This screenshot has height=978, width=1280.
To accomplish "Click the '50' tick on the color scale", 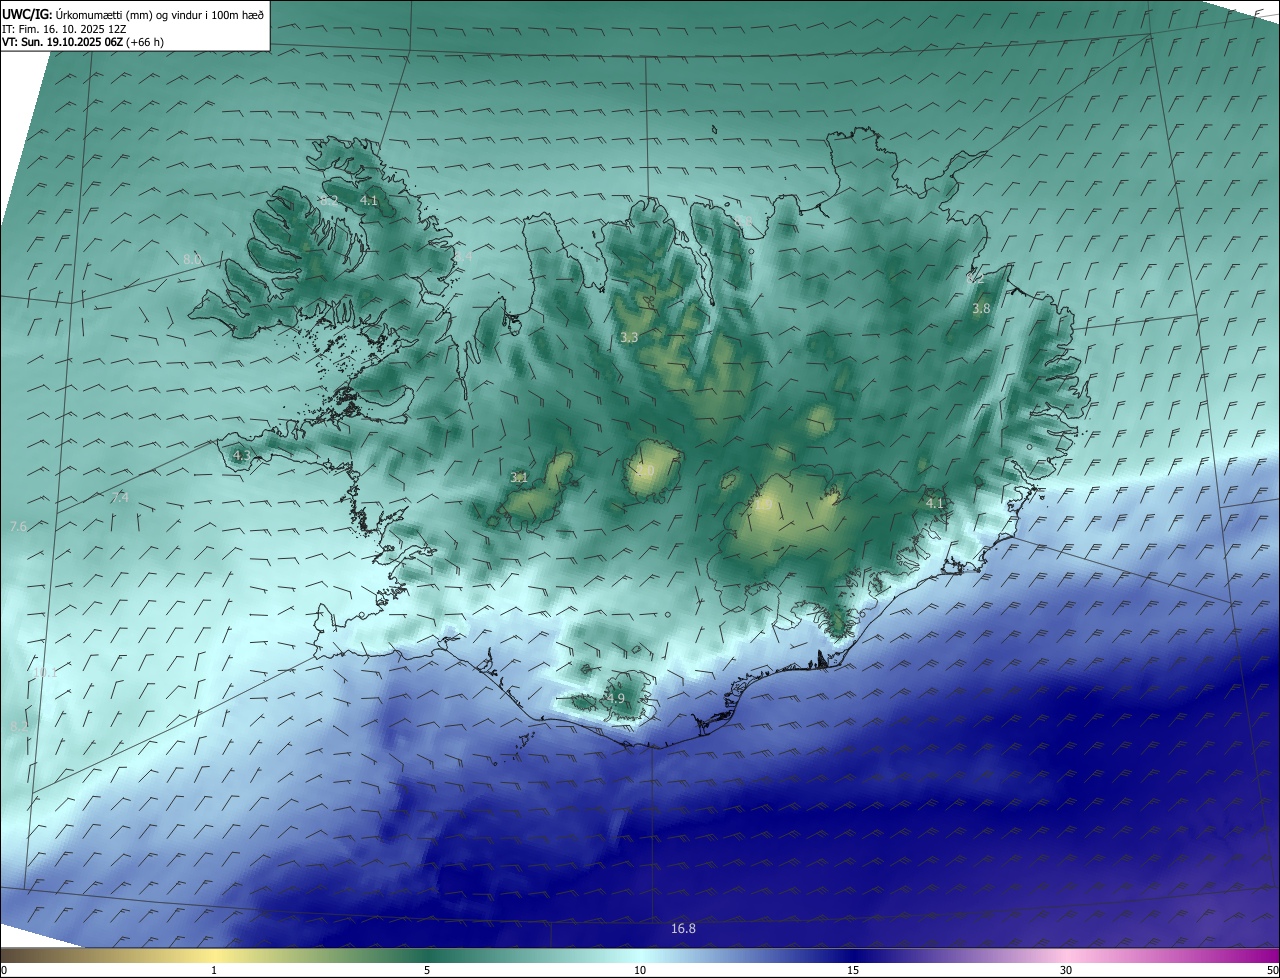I will pyautogui.click(x=1272, y=970).
